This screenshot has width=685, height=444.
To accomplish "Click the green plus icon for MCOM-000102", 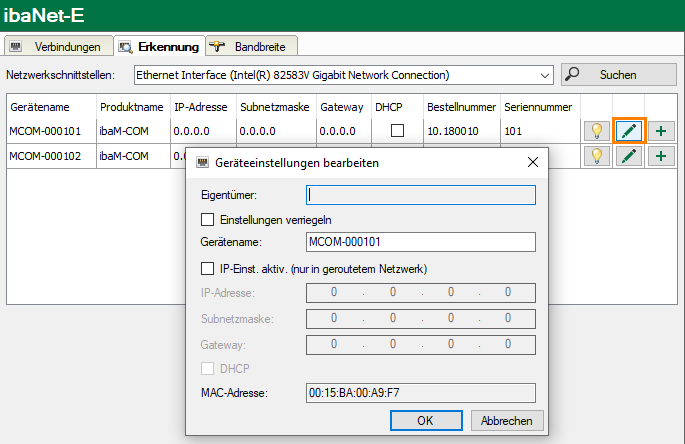I will click(660, 155).
